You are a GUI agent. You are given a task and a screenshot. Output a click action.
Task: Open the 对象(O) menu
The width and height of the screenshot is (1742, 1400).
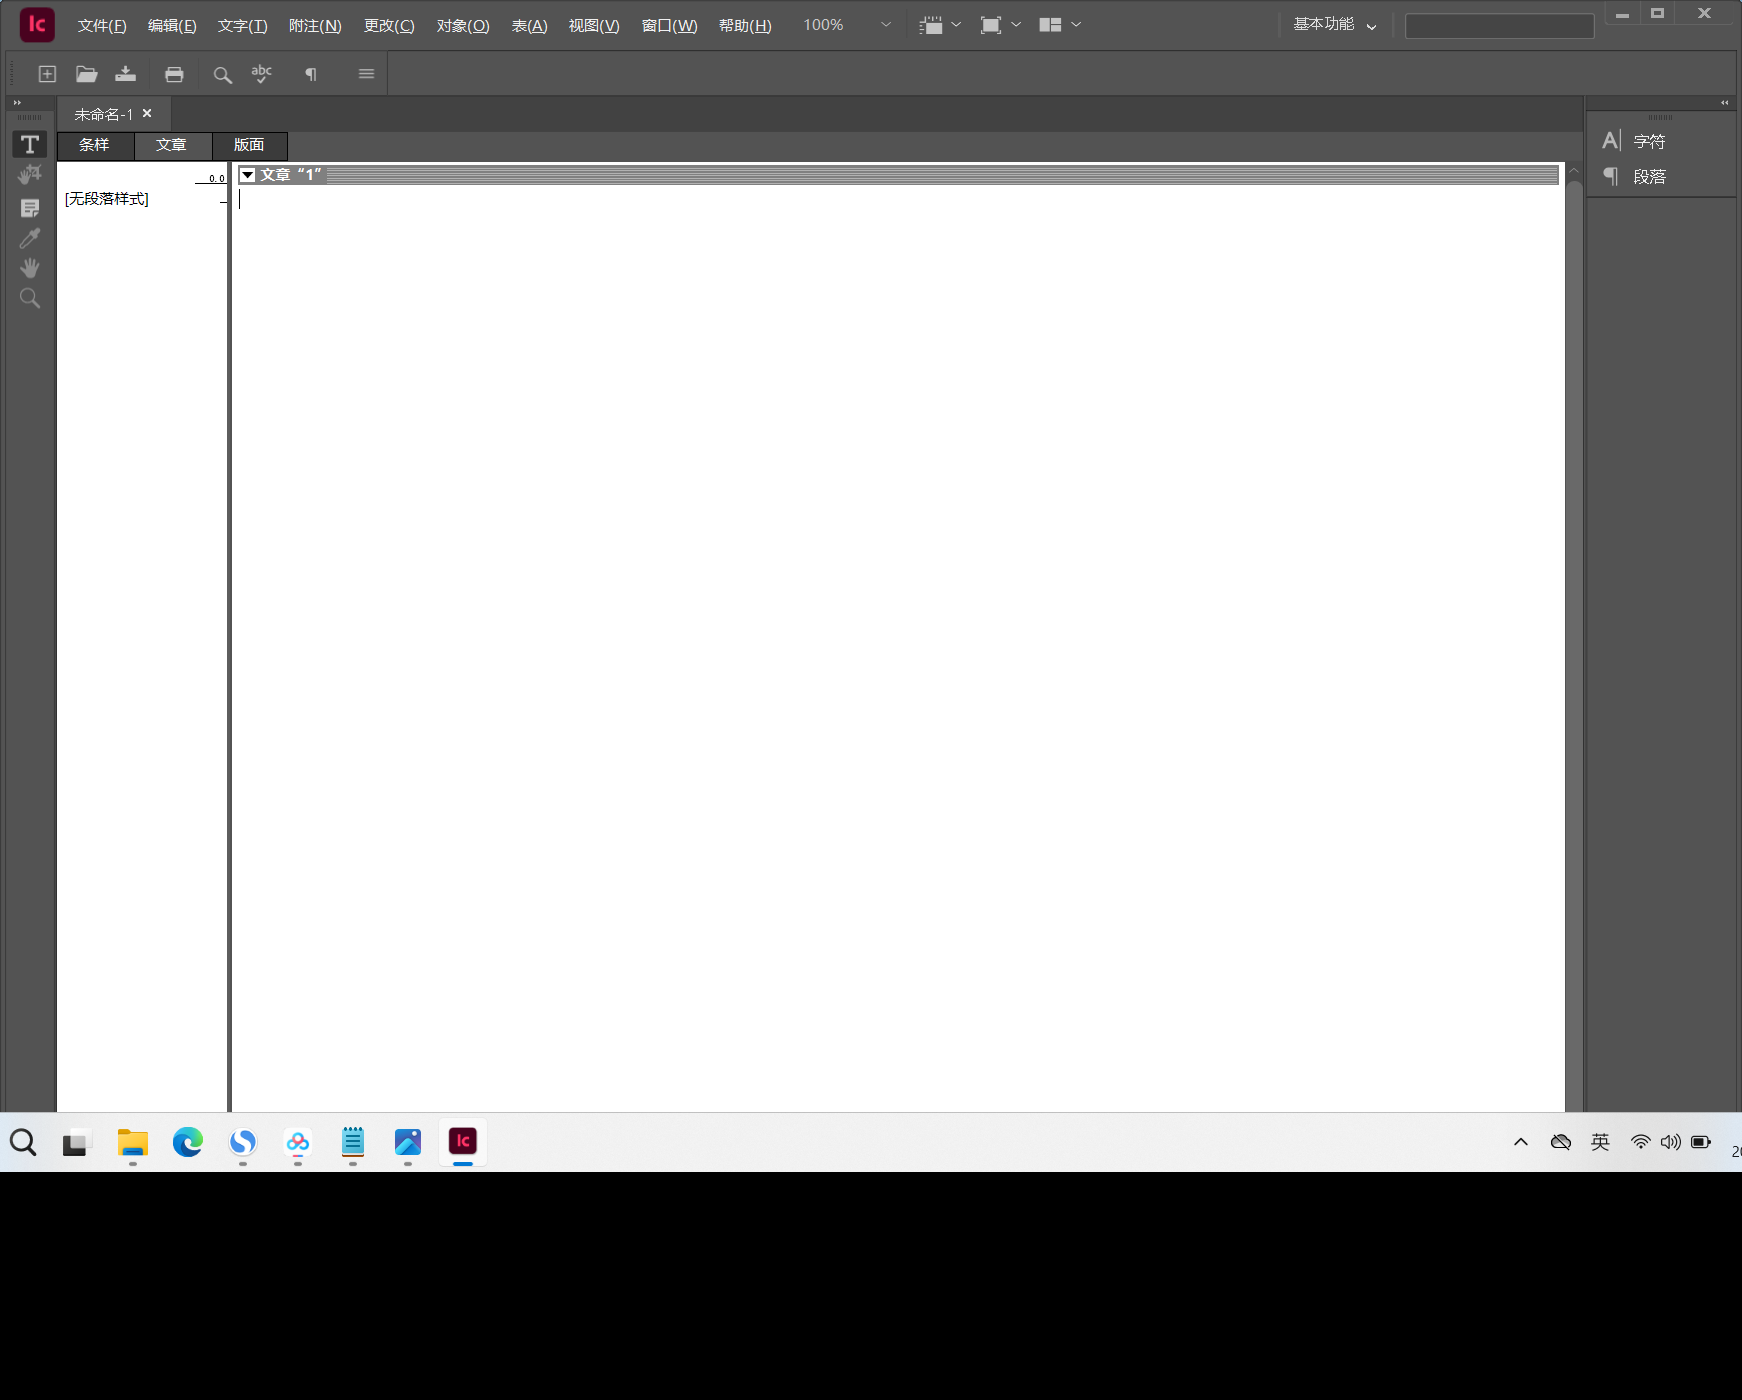[x=463, y=26]
